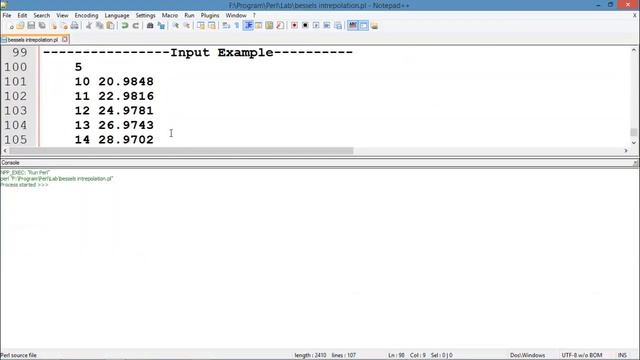Click the horizontal scrollbar left arrow
This screenshot has height=360, width=640.
5,151
